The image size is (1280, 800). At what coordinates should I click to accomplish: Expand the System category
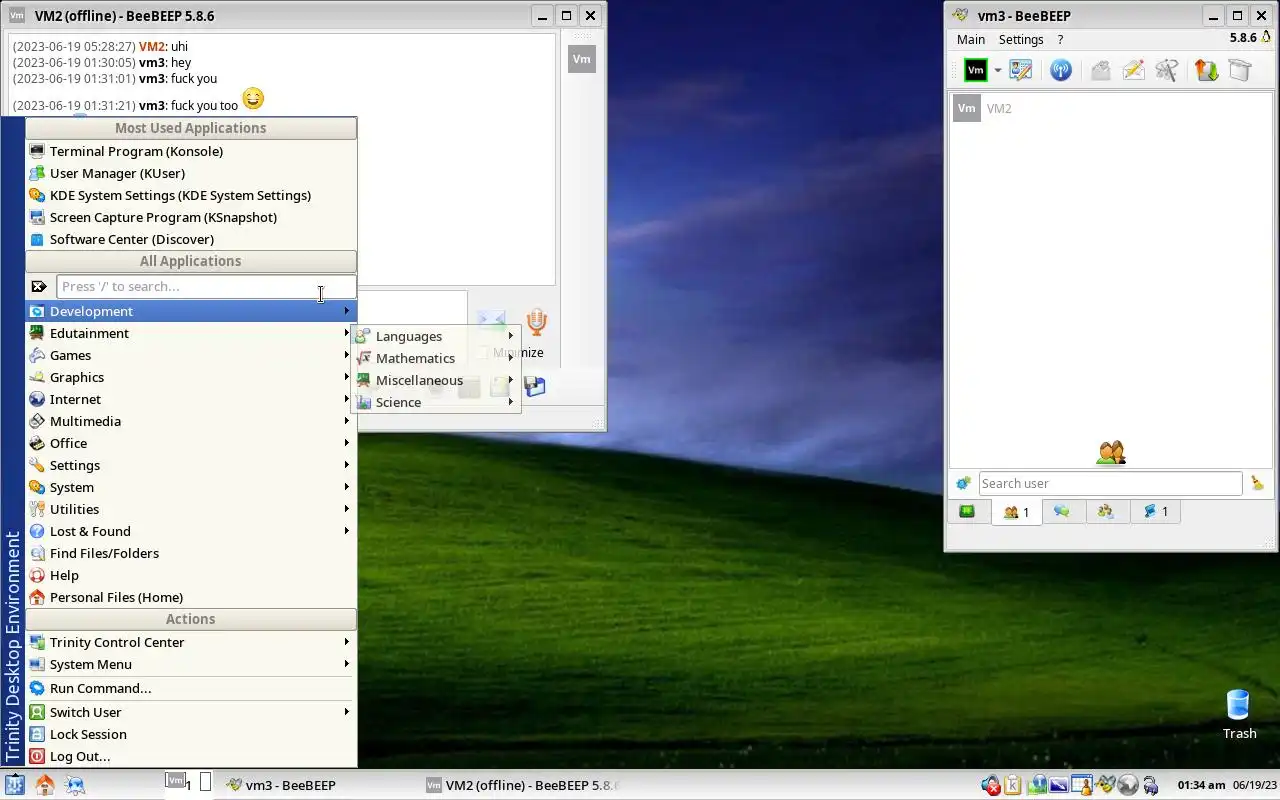click(191, 487)
